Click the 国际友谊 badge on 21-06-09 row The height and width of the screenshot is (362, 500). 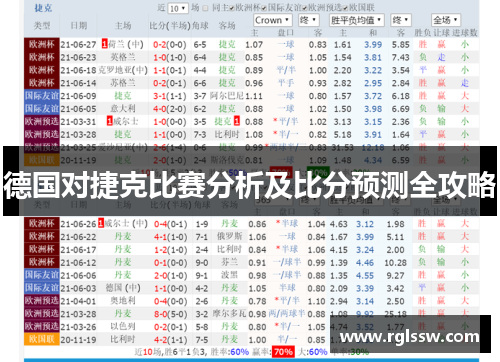tap(42, 96)
